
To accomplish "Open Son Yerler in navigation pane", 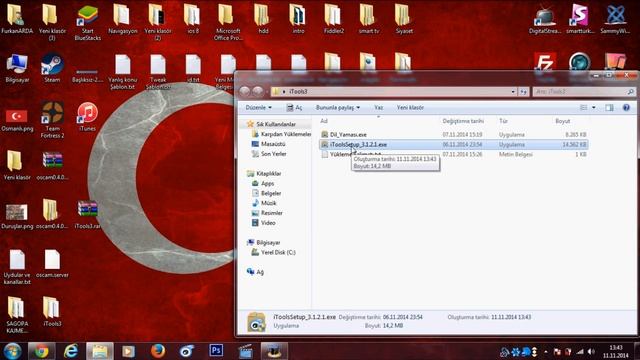I will [x=269, y=154].
